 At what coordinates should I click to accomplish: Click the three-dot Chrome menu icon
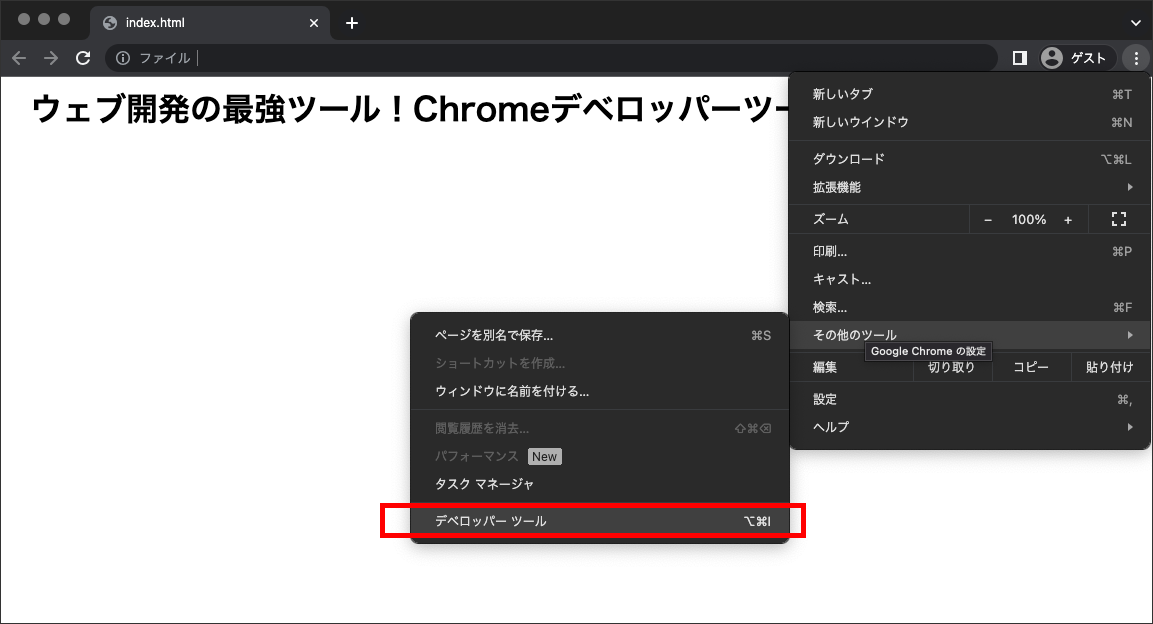(x=1136, y=58)
